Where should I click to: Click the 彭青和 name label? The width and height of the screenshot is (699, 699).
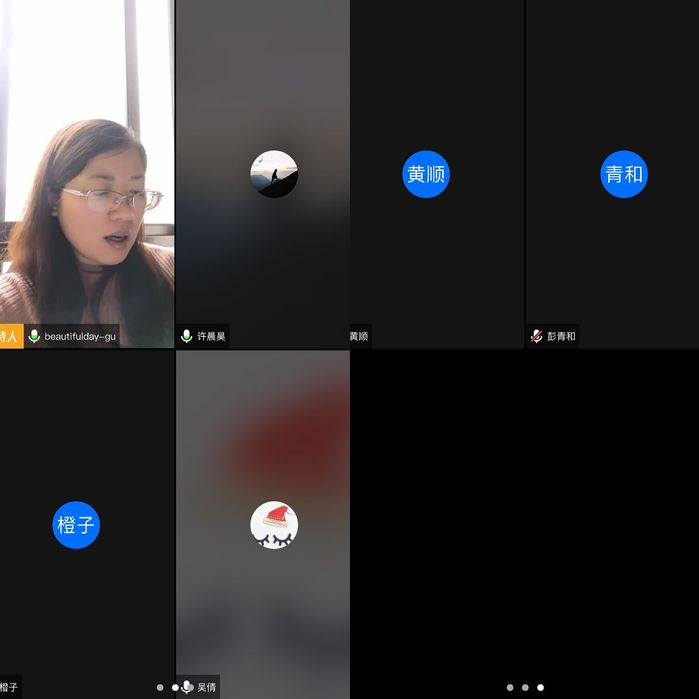click(561, 337)
